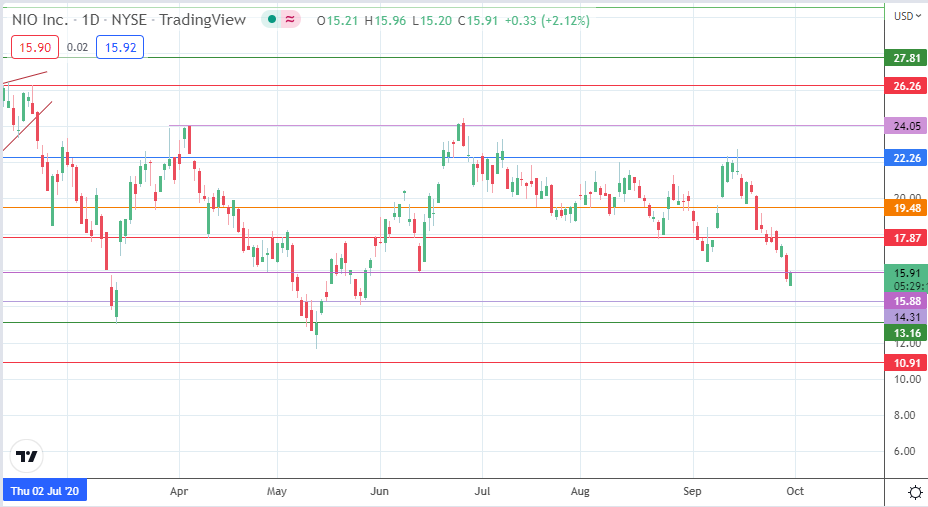Image resolution: width=928 pixels, height=507 pixels.
Task: Click the 10.00 price scale label
Action: tap(907, 379)
